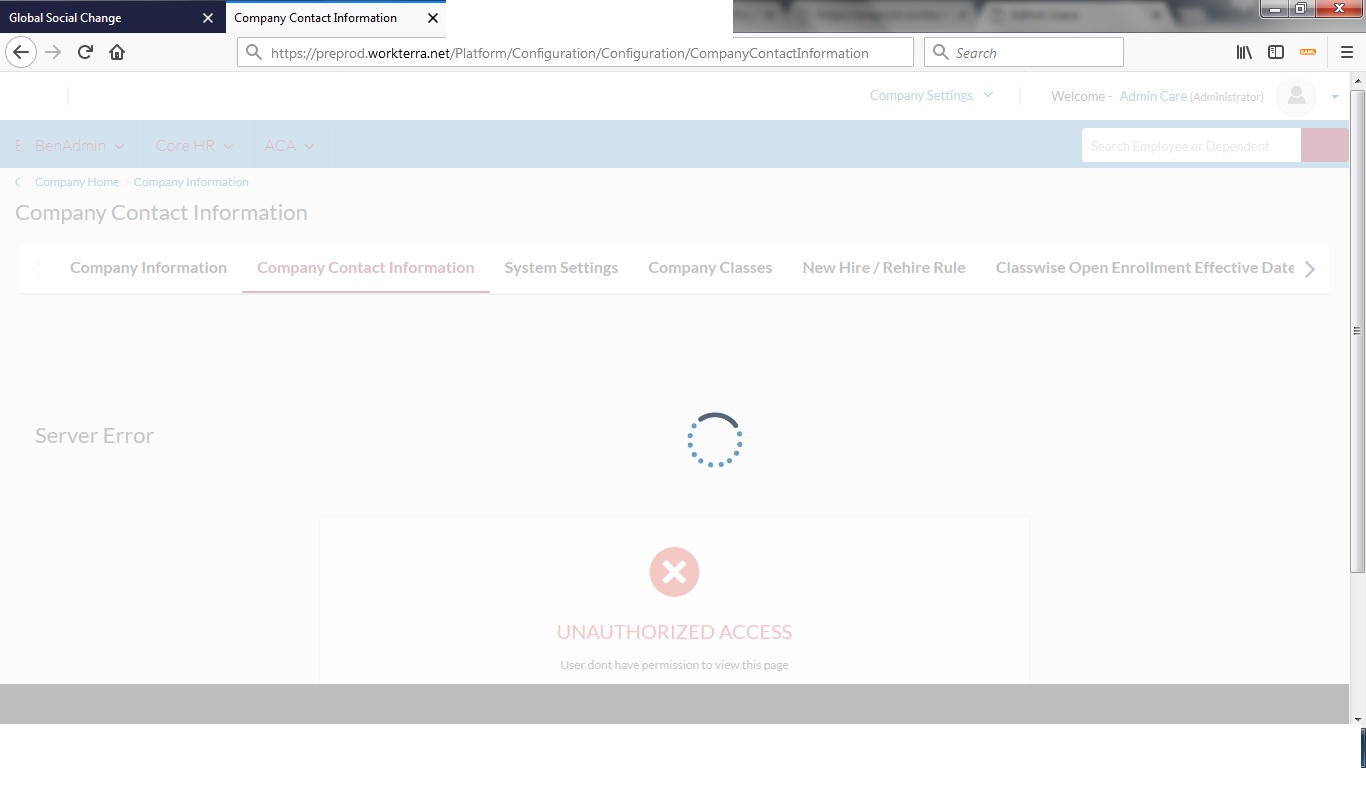Open the ACA dropdown menu
The width and height of the screenshot is (1366, 812).
[289, 146]
